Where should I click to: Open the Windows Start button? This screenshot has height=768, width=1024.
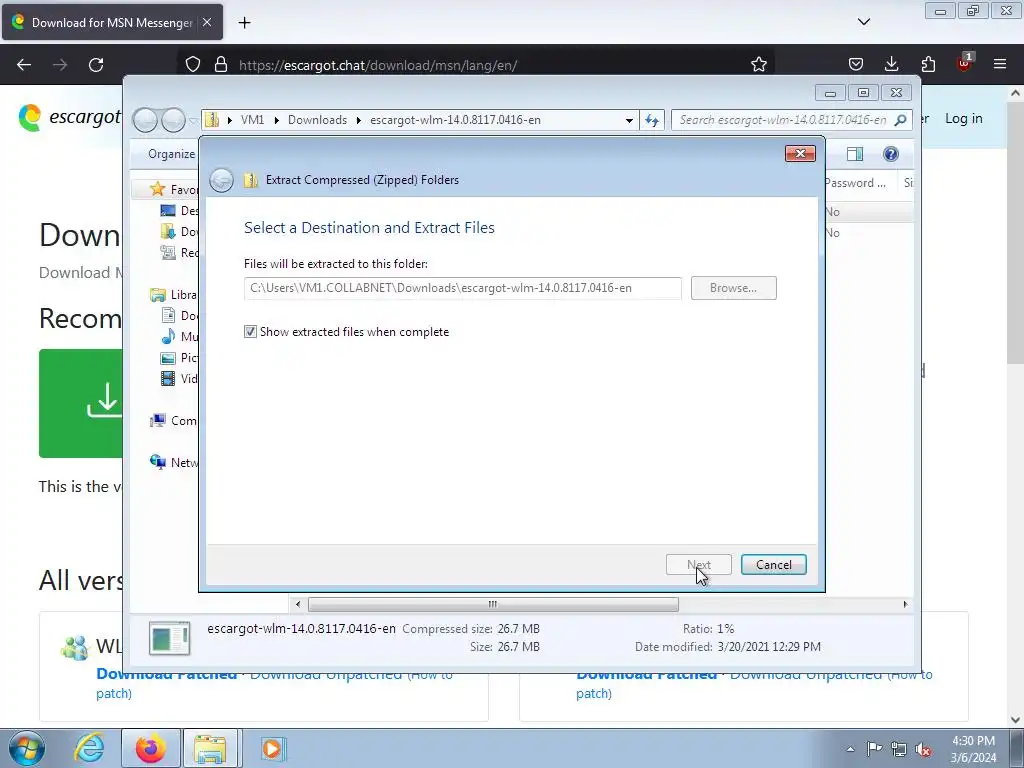(27, 748)
